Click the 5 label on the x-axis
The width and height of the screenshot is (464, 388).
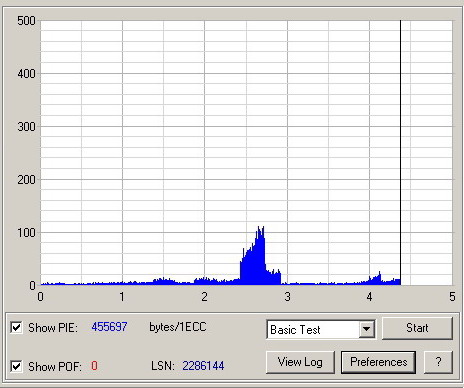[452, 297]
